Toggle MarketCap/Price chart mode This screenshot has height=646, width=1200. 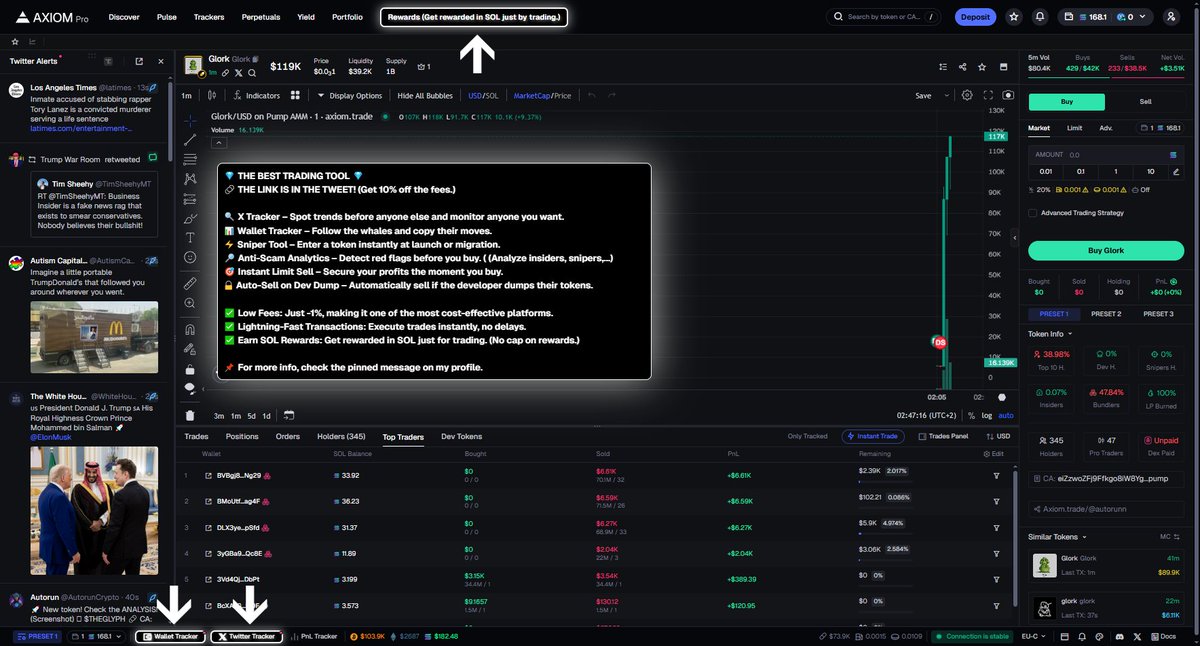pos(542,96)
